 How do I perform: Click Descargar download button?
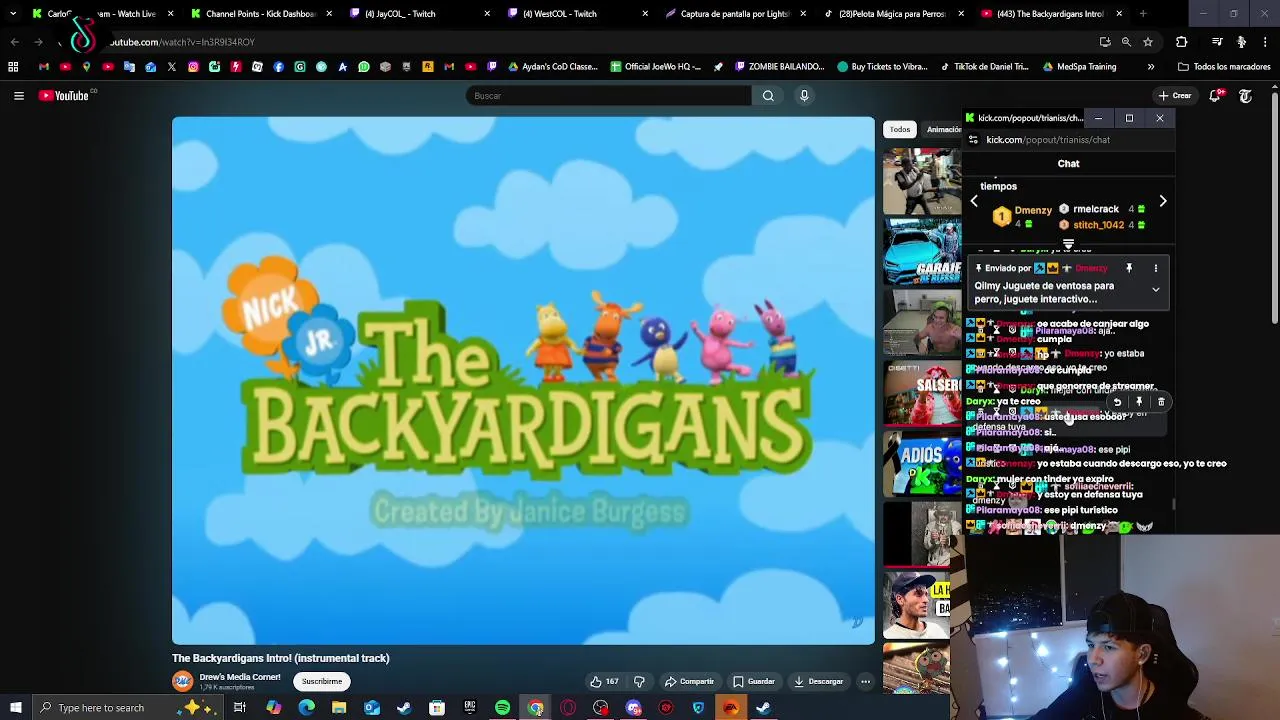[818, 682]
